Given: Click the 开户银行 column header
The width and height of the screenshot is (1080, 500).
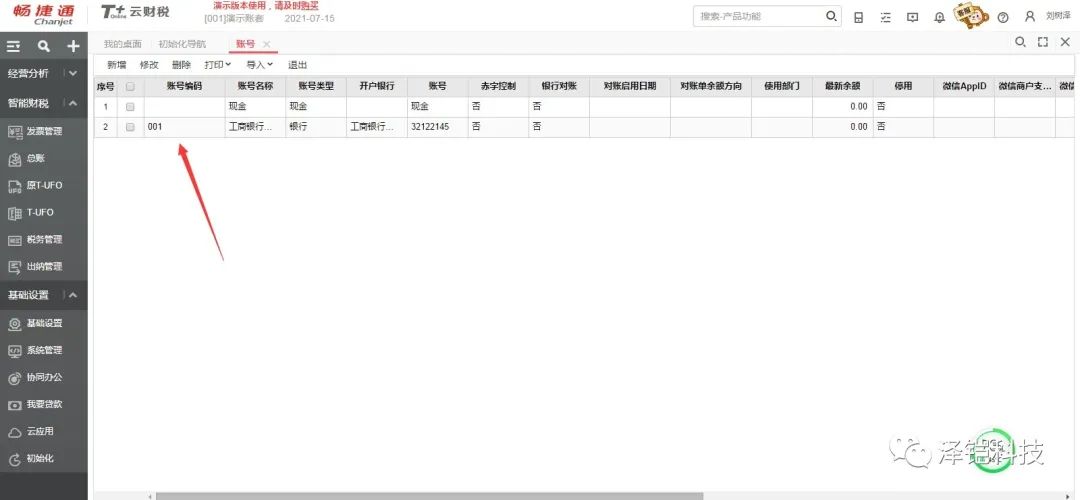Looking at the screenshot, I should coord(377,86).
